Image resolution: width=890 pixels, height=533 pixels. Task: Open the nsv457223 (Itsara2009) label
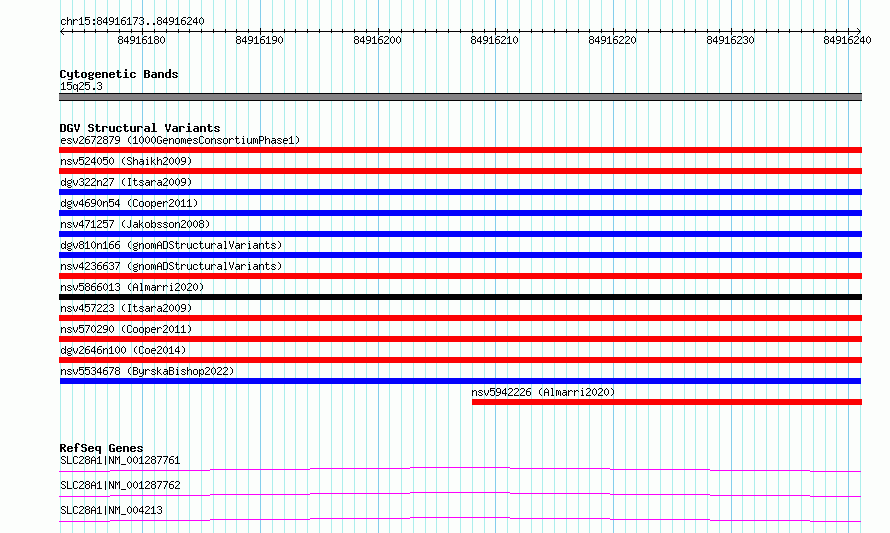coord(126,308)
